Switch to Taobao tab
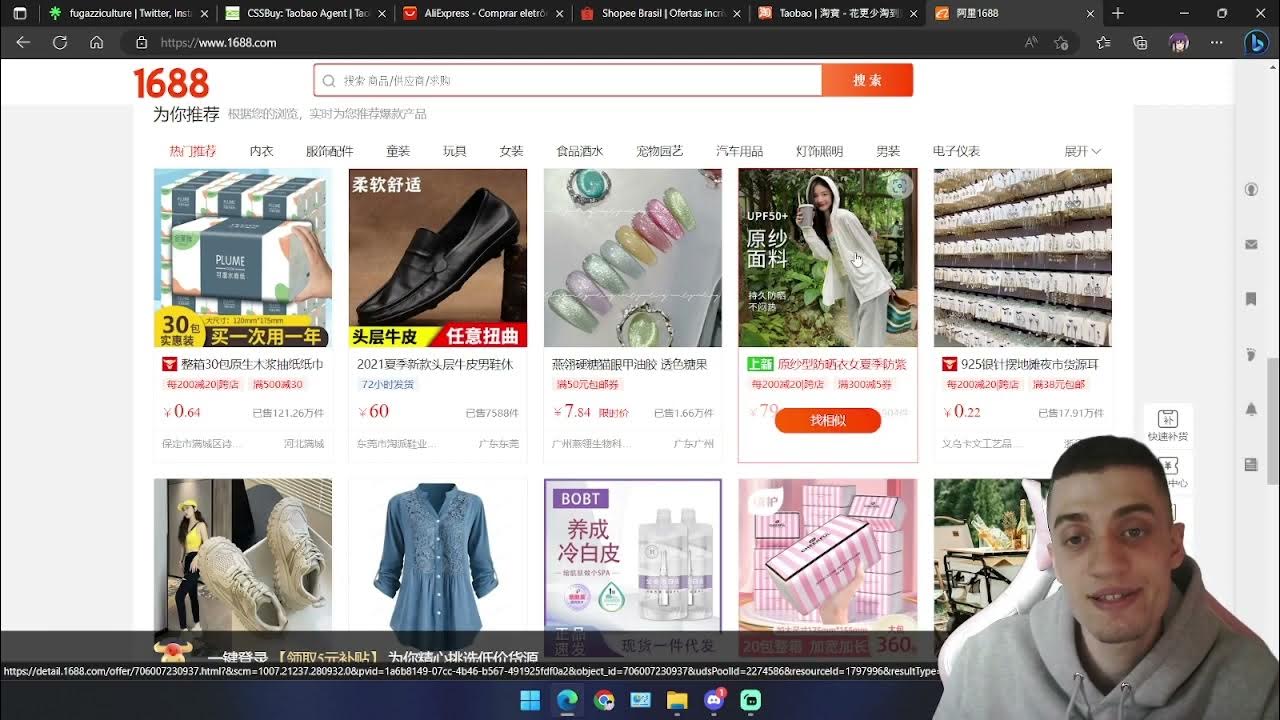 [835, 13]
